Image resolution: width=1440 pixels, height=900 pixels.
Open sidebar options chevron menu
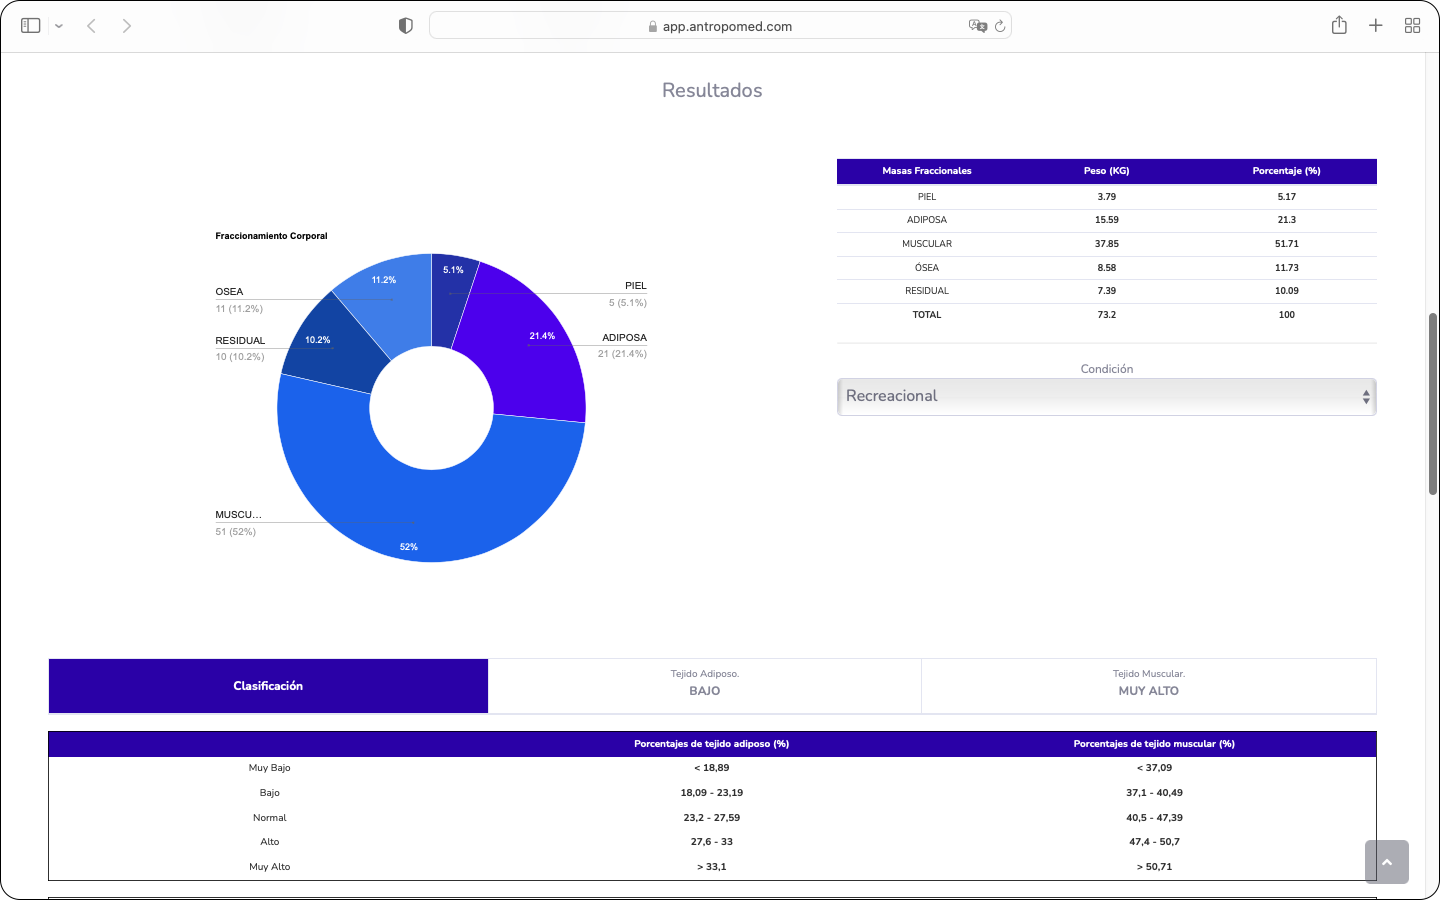tap(59, 26)
